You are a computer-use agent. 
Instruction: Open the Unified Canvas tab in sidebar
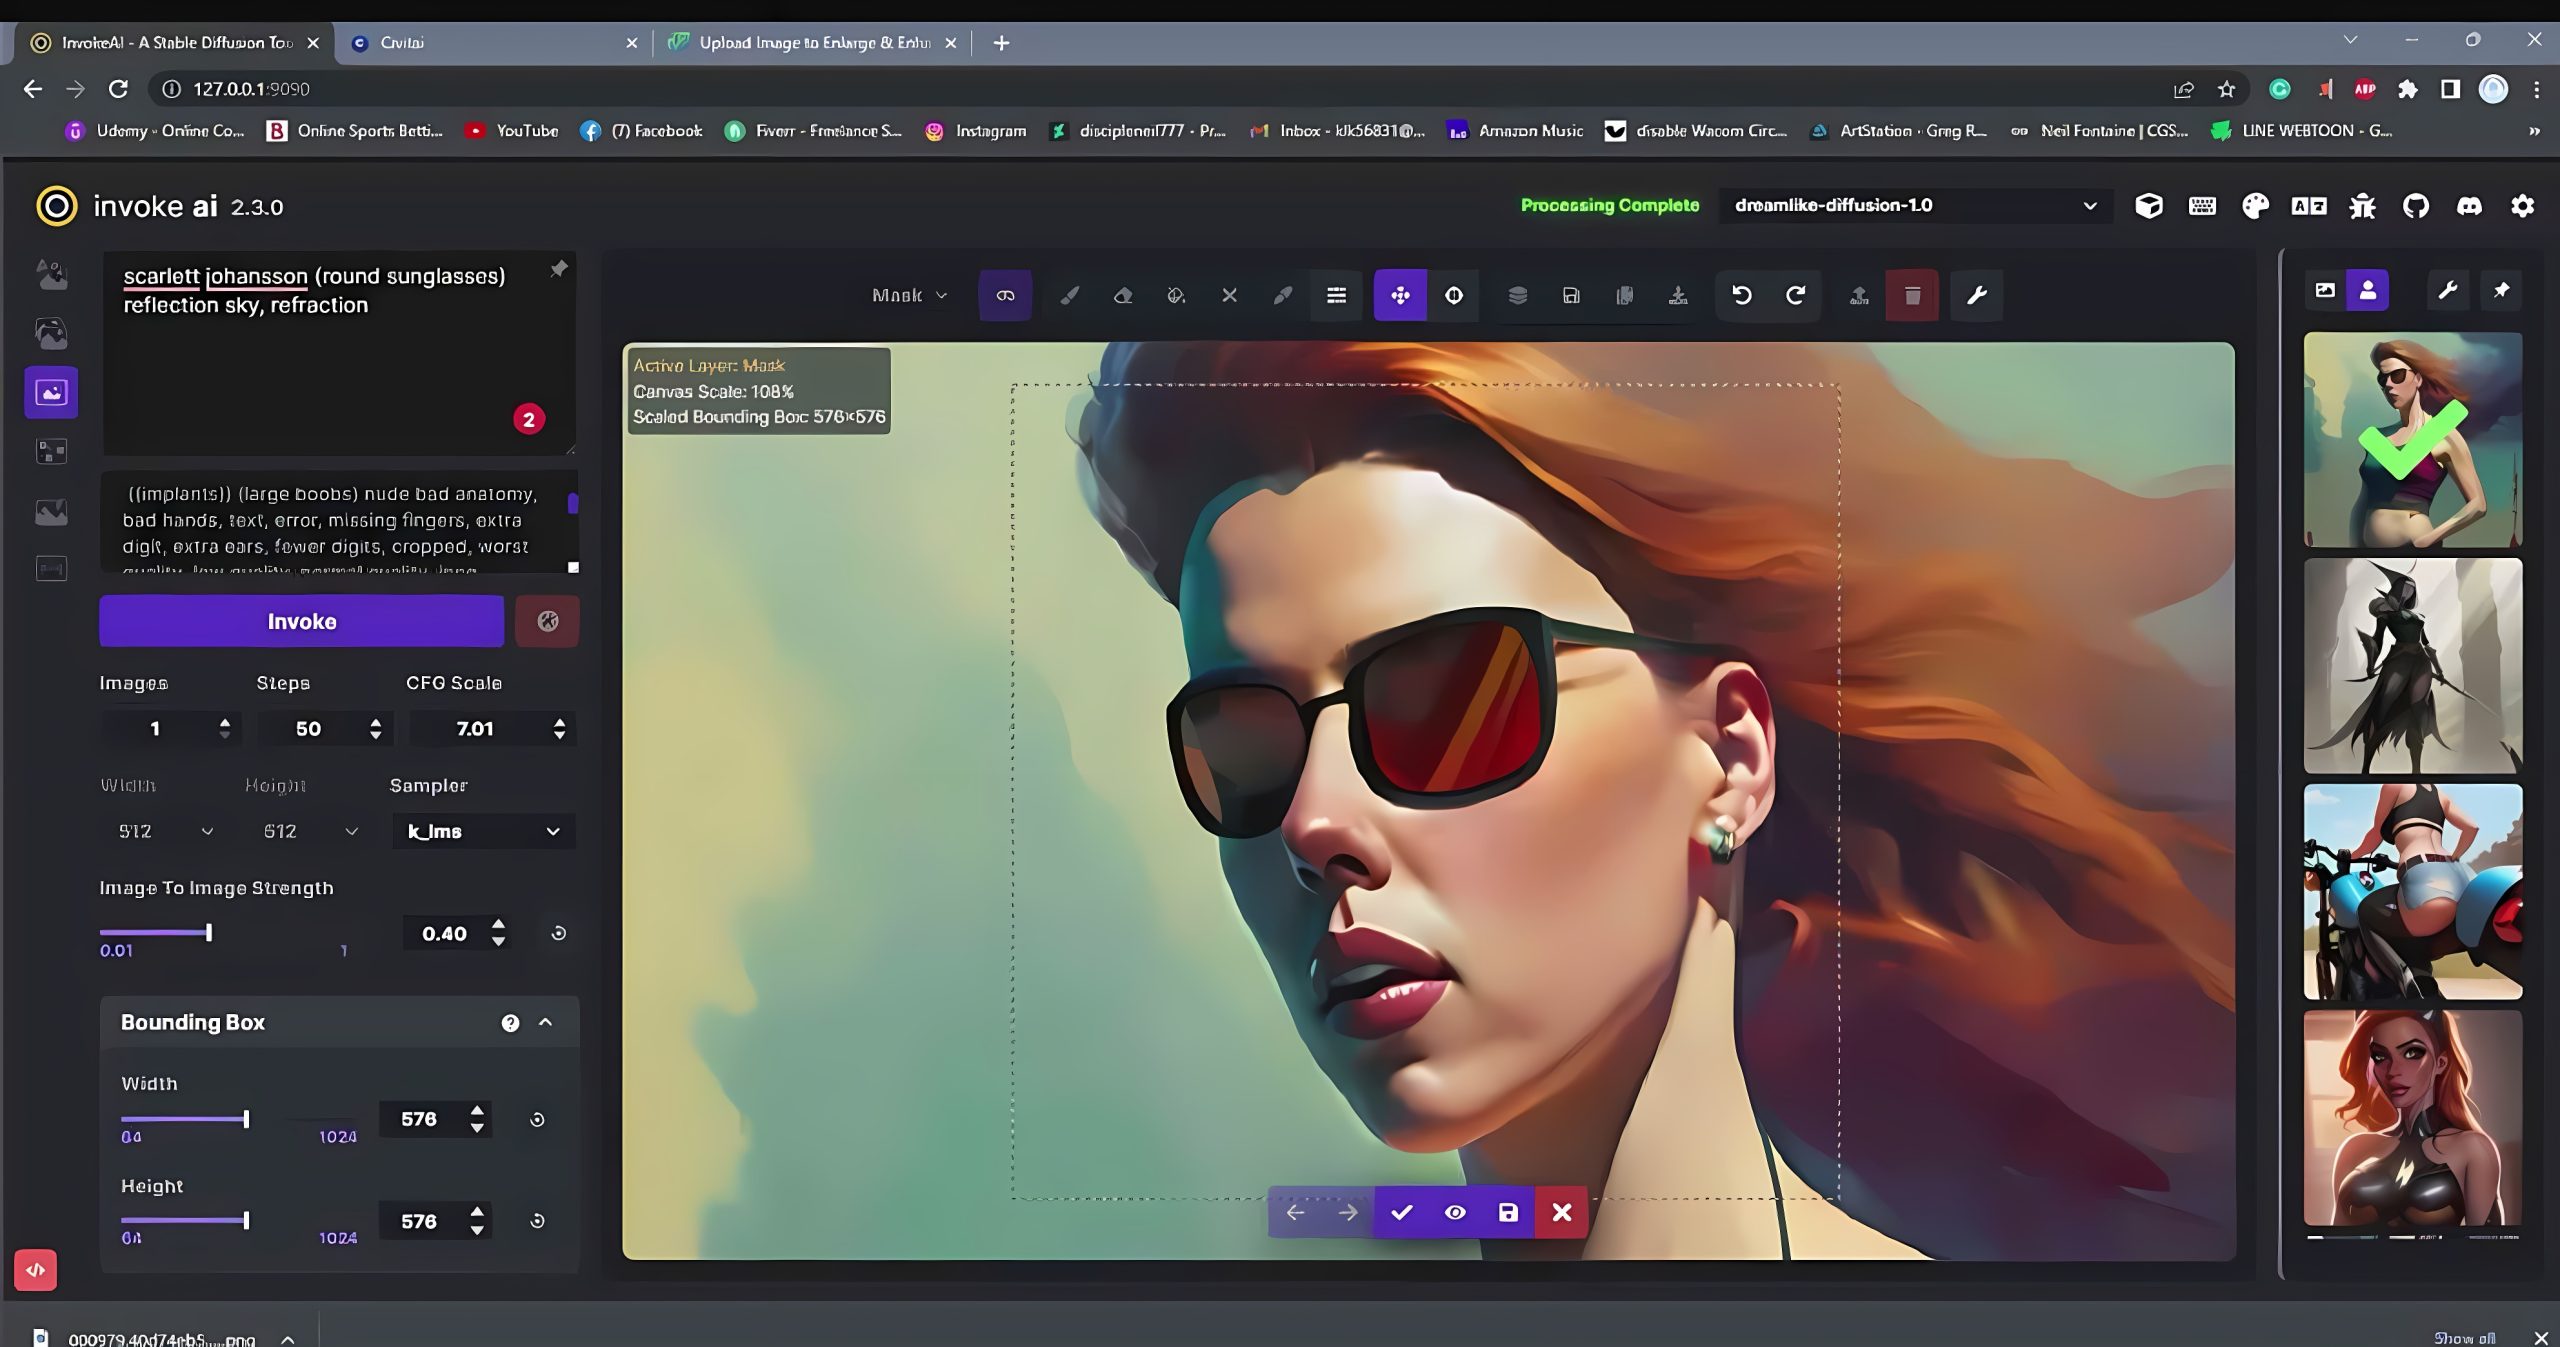click(x=51, y=392)
